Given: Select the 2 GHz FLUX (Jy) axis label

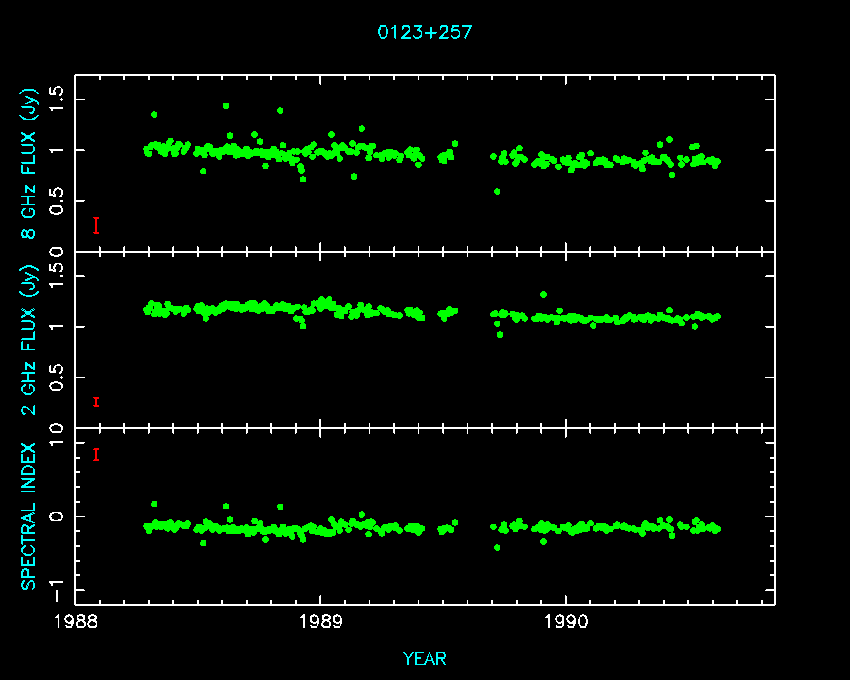Looking at the screenshot, I should tap(30, 340).
